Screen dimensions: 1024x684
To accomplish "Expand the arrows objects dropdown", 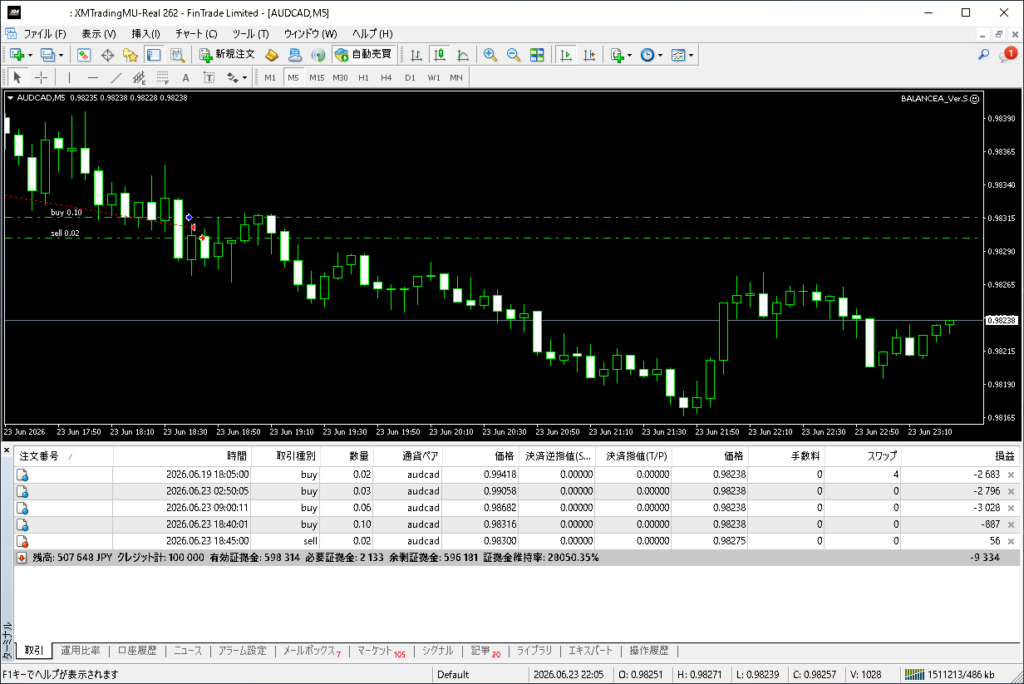I will [244, 78].
